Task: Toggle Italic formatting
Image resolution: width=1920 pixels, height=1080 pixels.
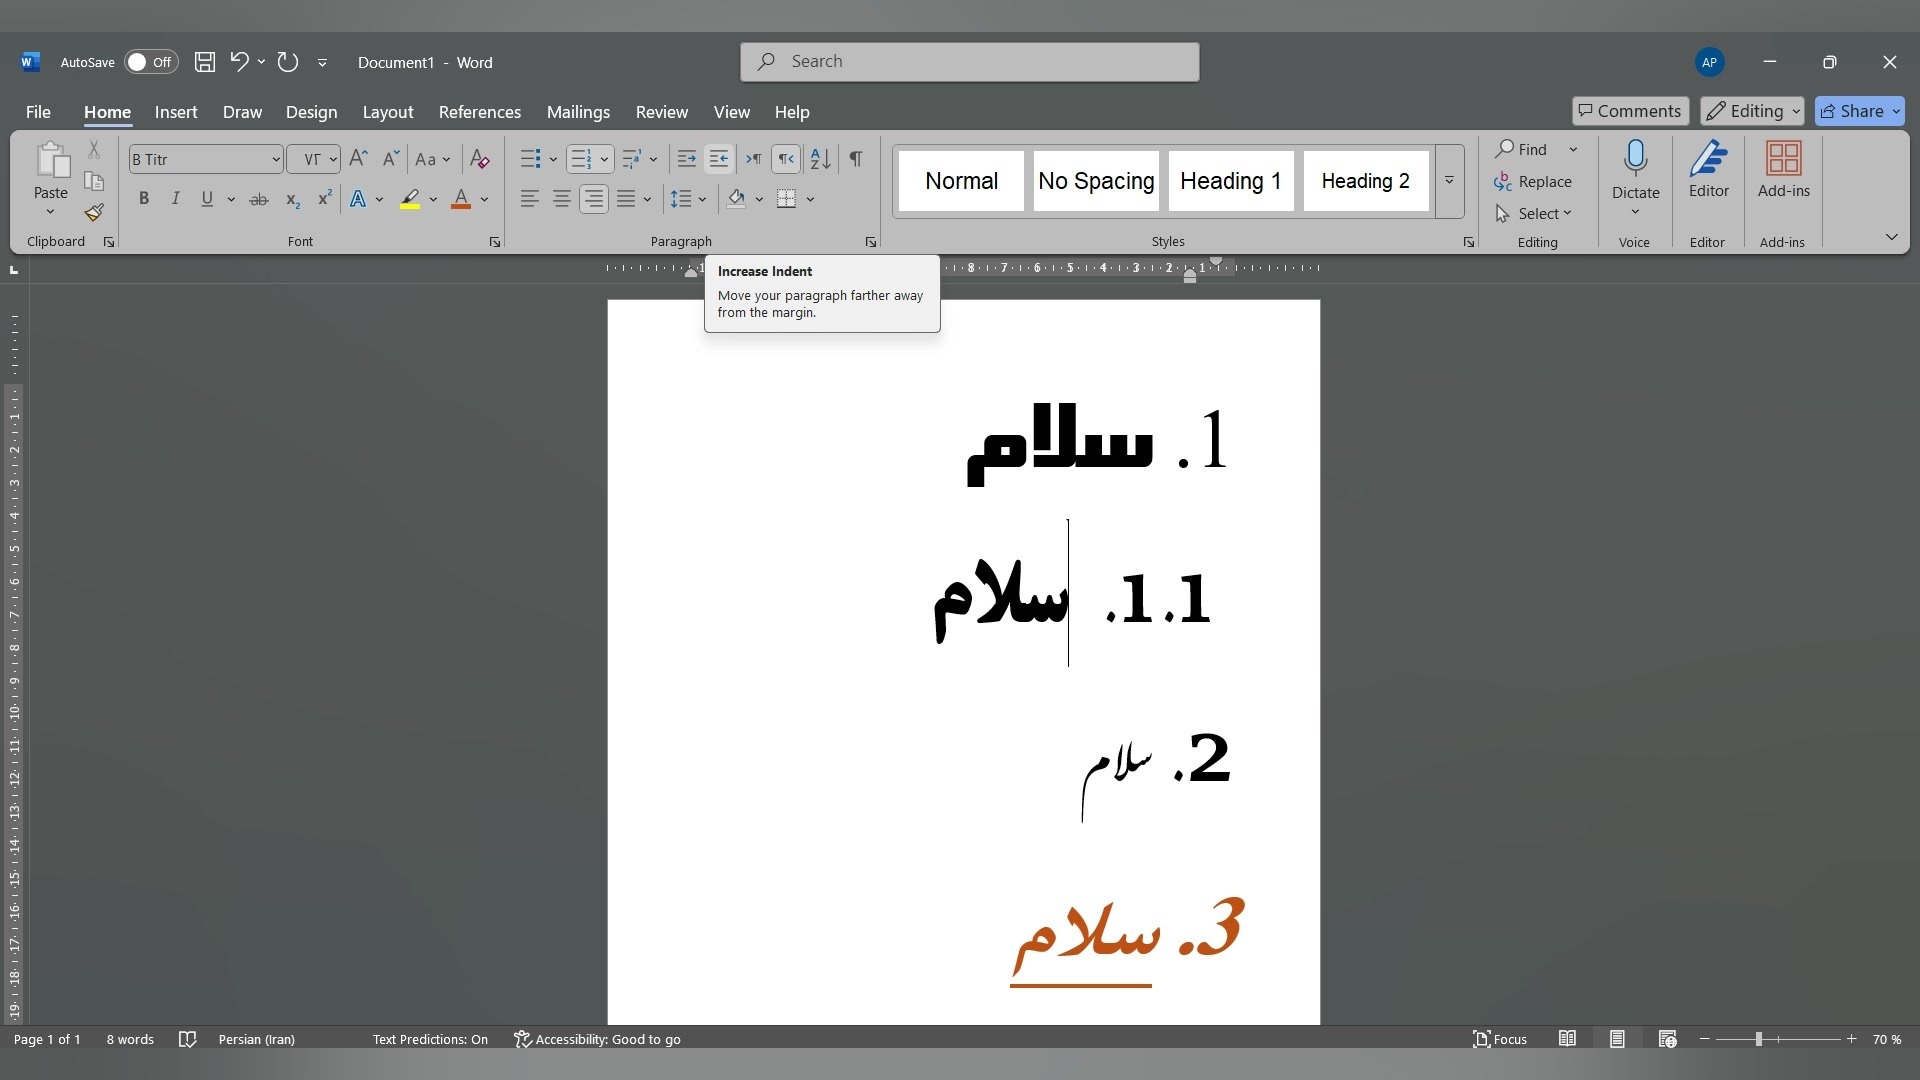Action: tap(175, 199)
